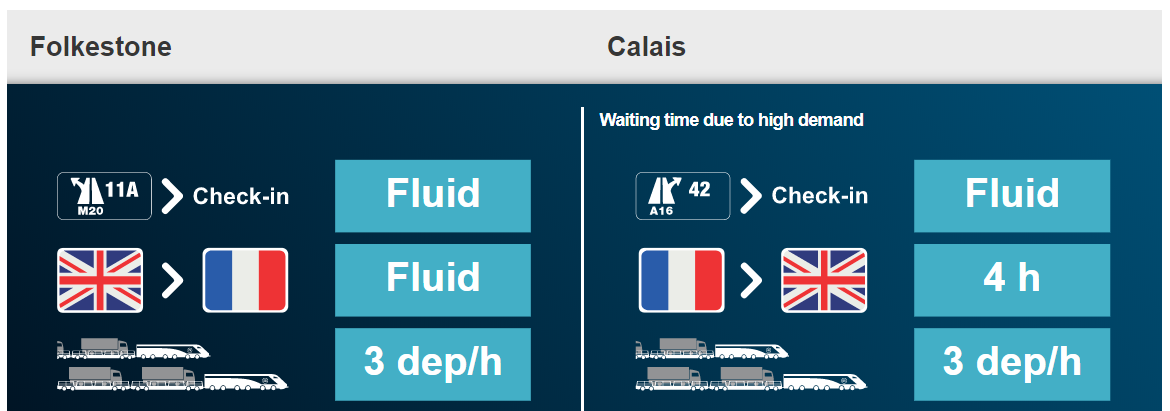
Task: Click the French flag in Folkestone panel
Action: click(x=245, y=280)
